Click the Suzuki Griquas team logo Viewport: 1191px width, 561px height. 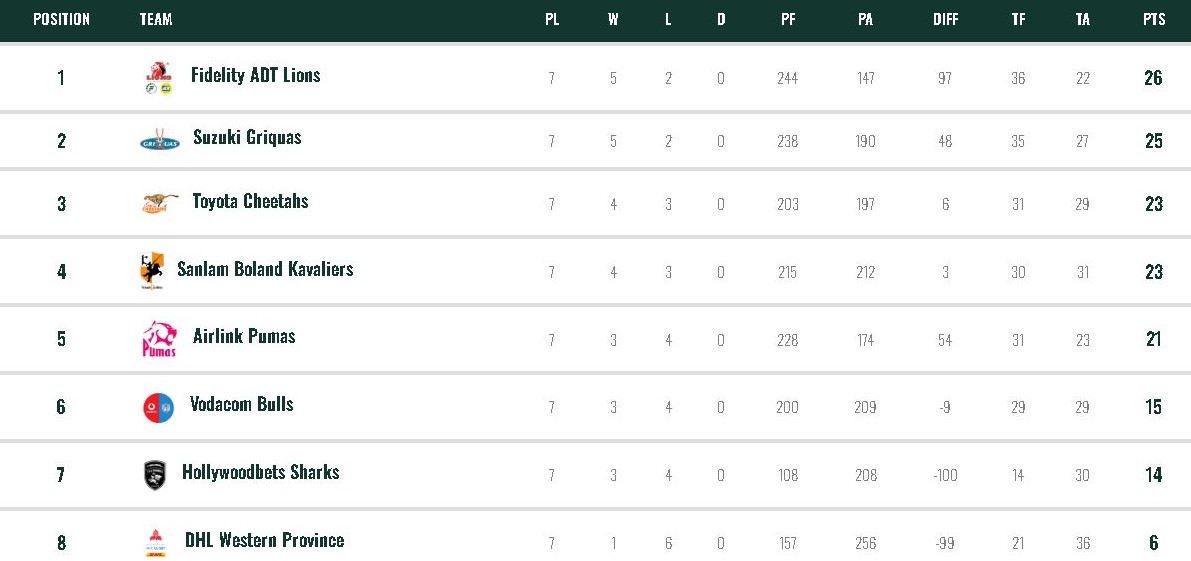click(159, 140)
